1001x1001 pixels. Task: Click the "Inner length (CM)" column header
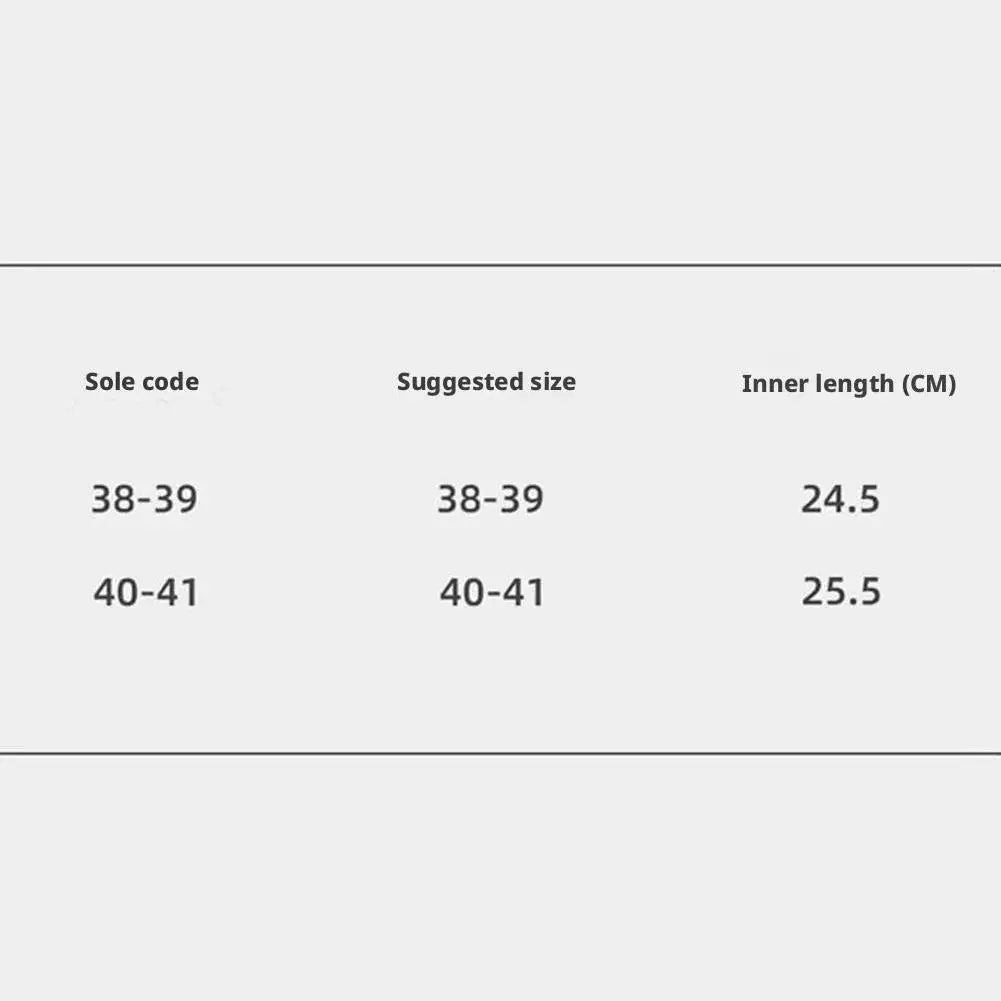[x=848, y=383]
